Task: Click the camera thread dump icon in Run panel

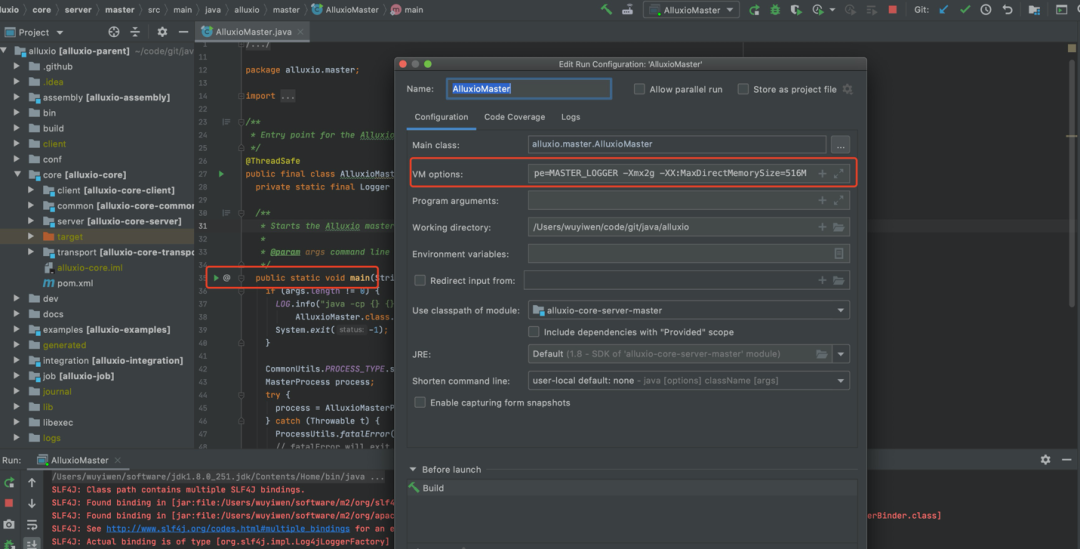Action: pyautogui.click(x=9, y=525)
